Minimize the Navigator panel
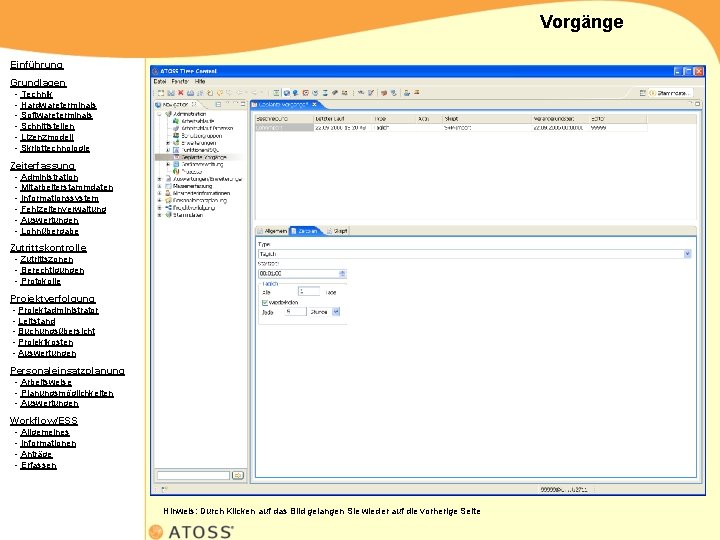Image resolution: width=720 pixels, height=540 pixels. pyautogui.click(x=235, y=104)
